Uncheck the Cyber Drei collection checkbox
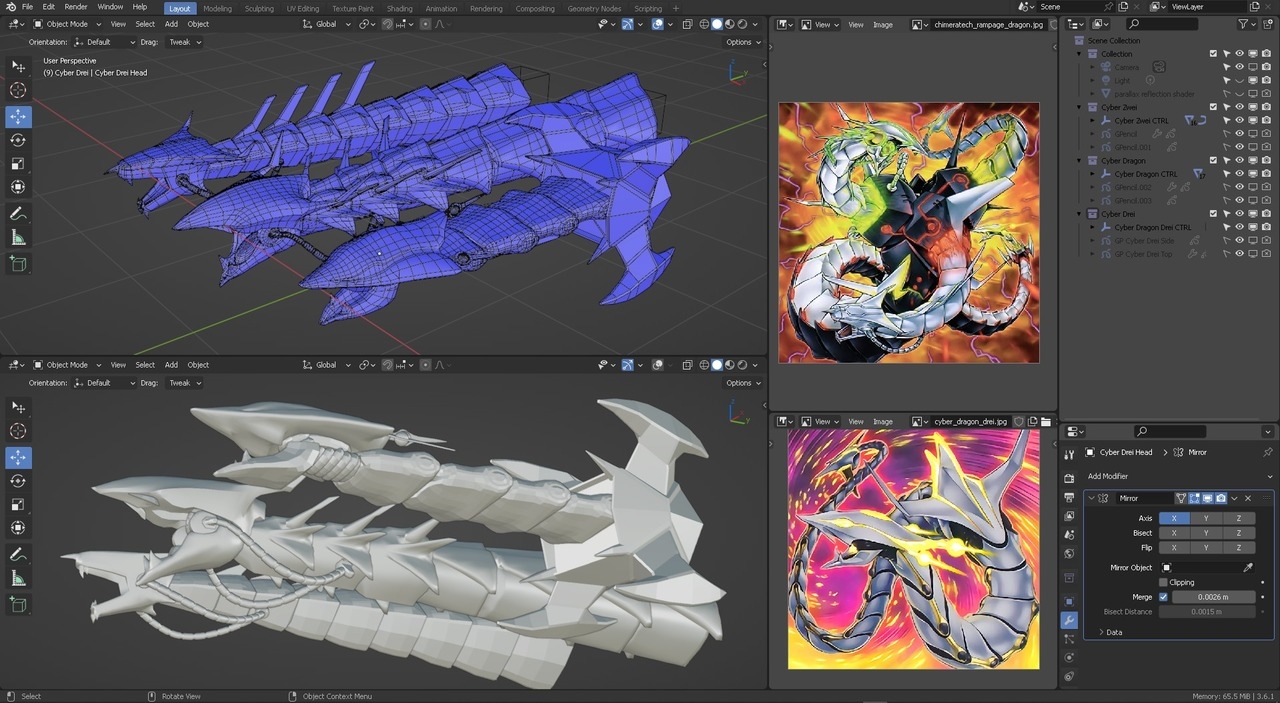This screenshot has height=703, width=1280. [x=1213, y=214]
